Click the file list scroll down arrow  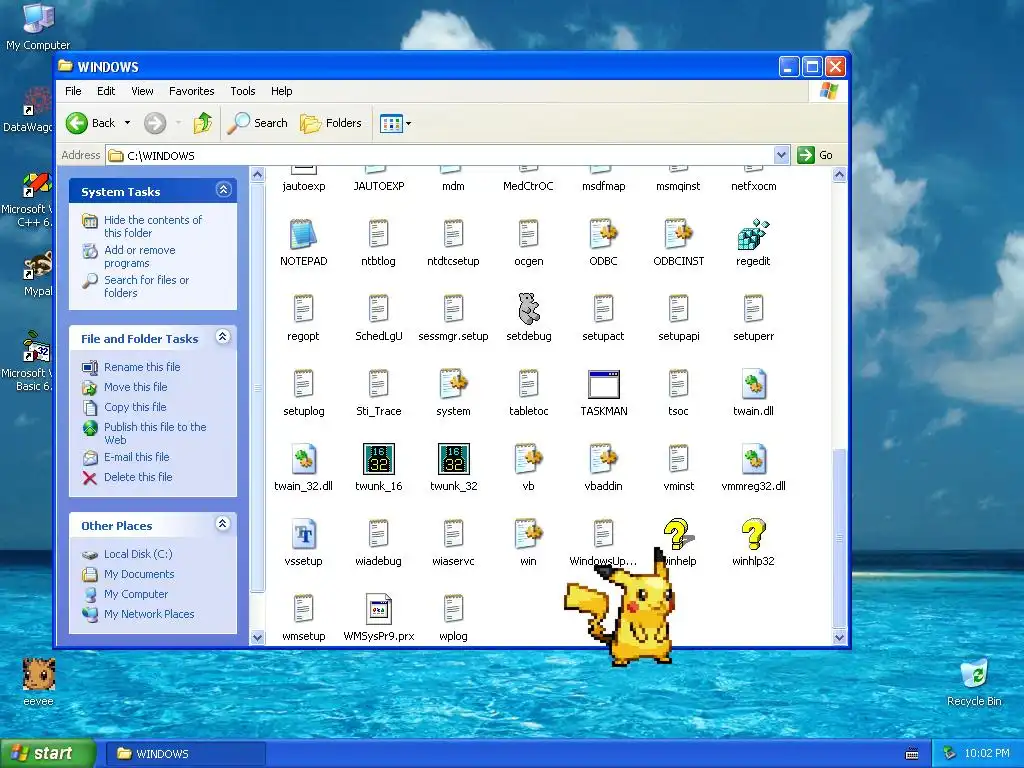[839, 637]
